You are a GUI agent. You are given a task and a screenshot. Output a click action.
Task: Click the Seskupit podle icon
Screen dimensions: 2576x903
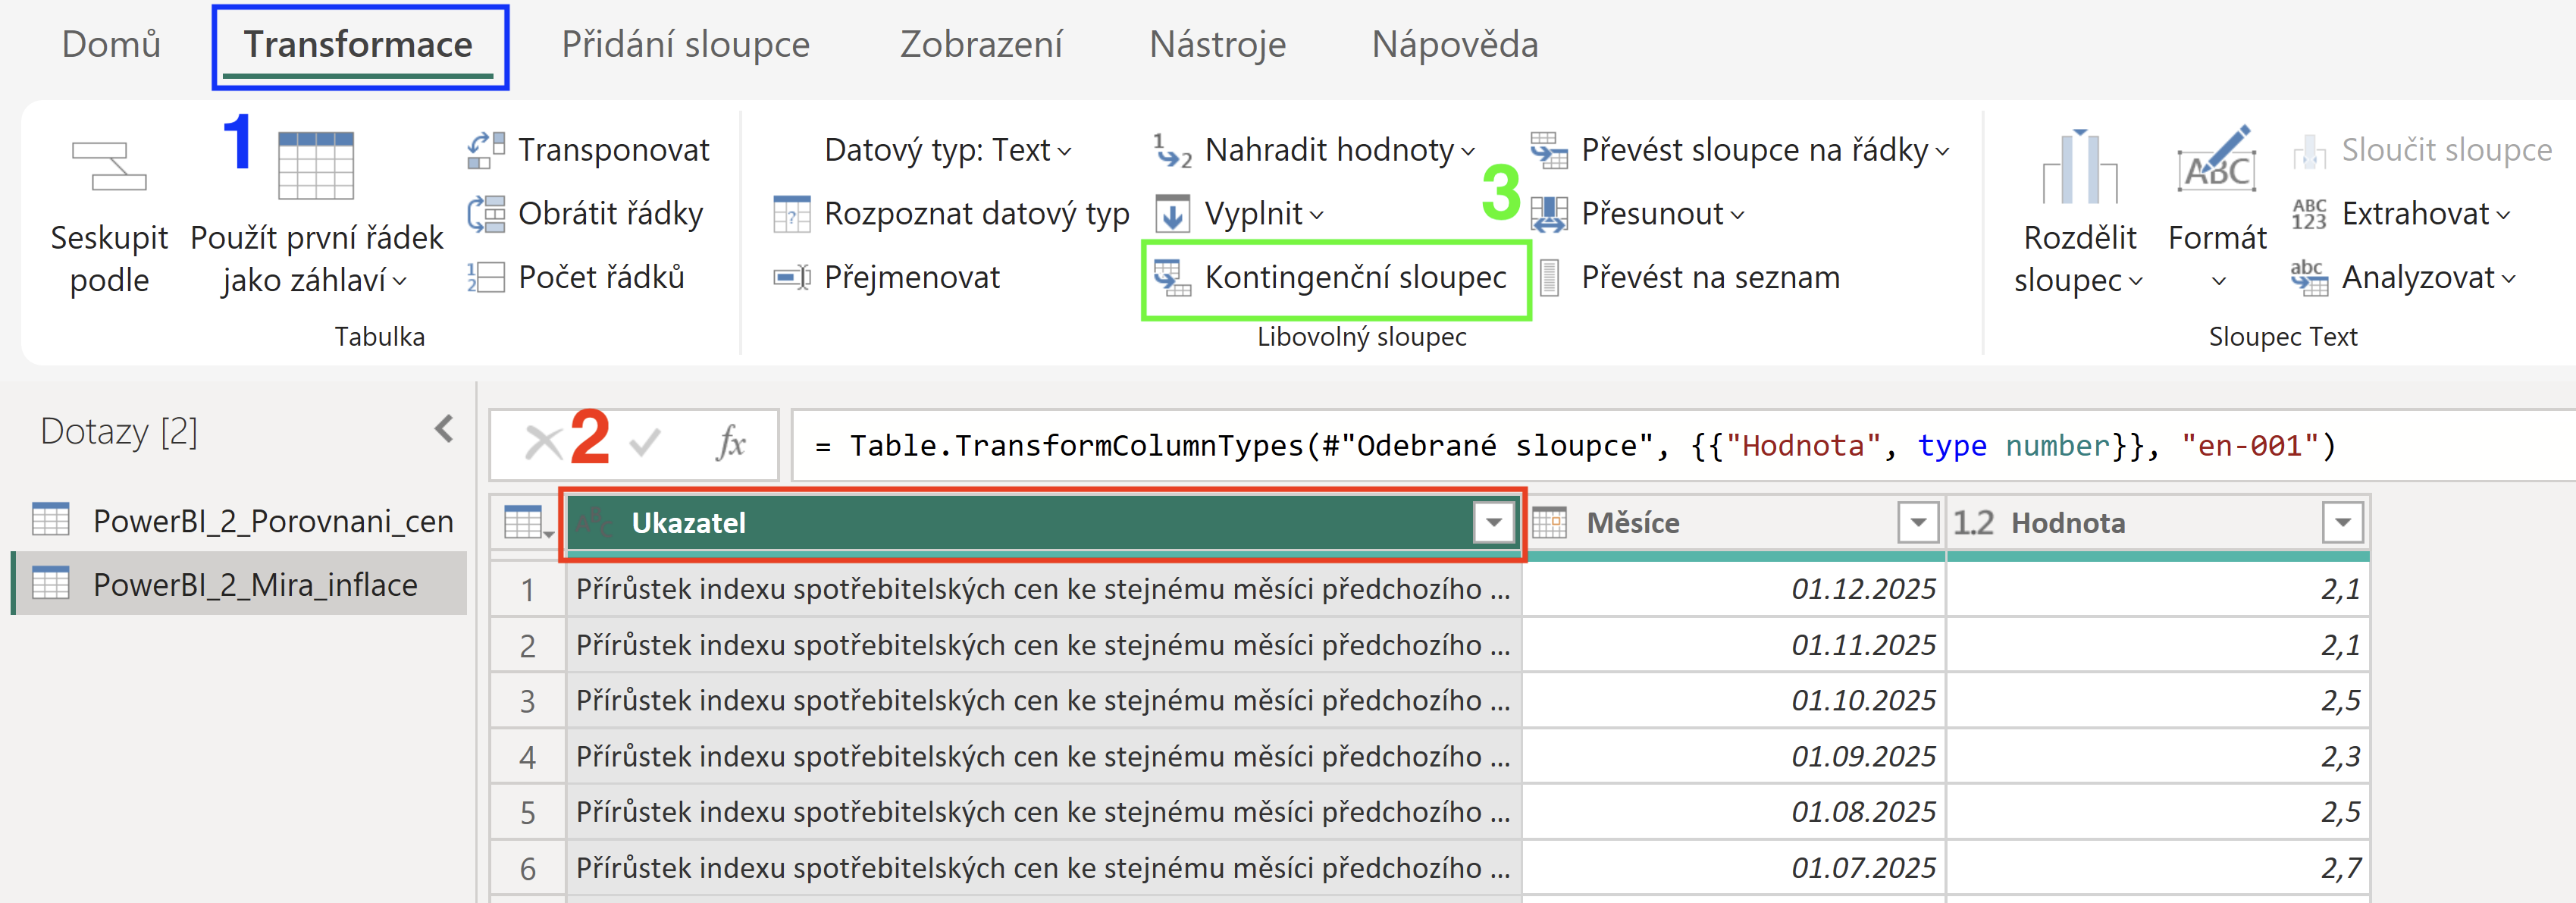coord(109,166)
